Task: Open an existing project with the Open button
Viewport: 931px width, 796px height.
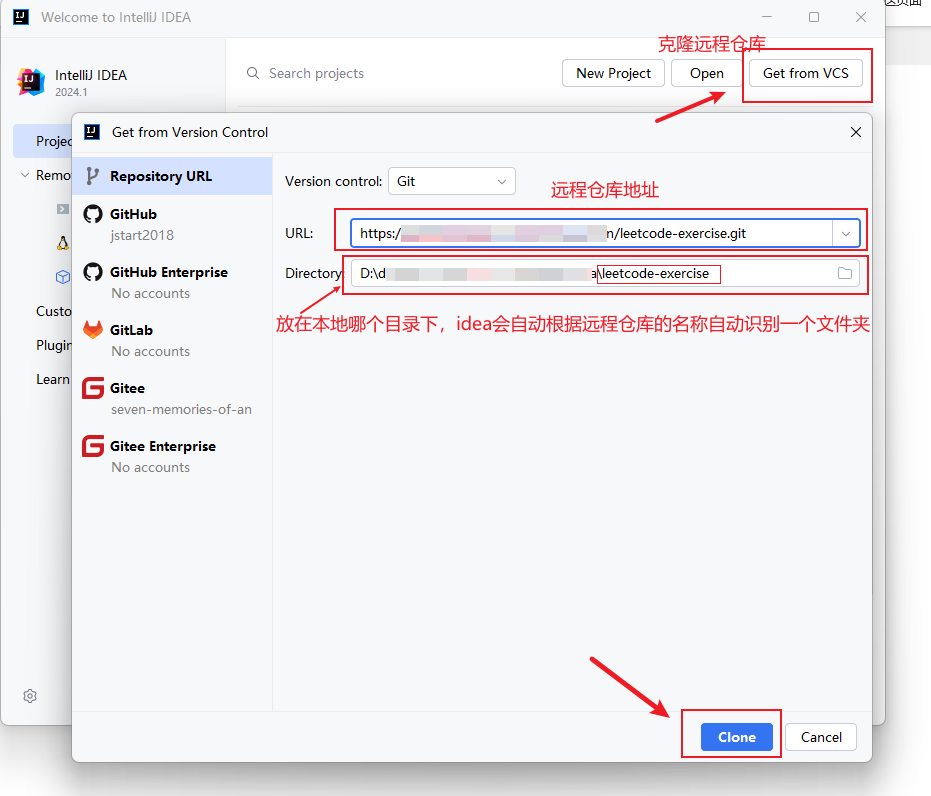Action: click(x=706, y=73)
